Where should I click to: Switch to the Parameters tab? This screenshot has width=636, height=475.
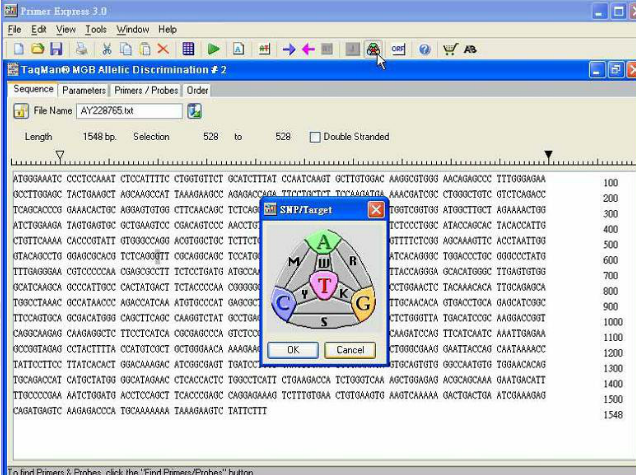tap(84, 90)
